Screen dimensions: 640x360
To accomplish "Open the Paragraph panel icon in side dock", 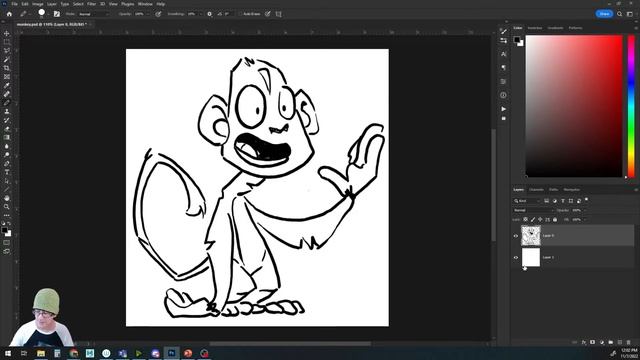I will point(503,68).
